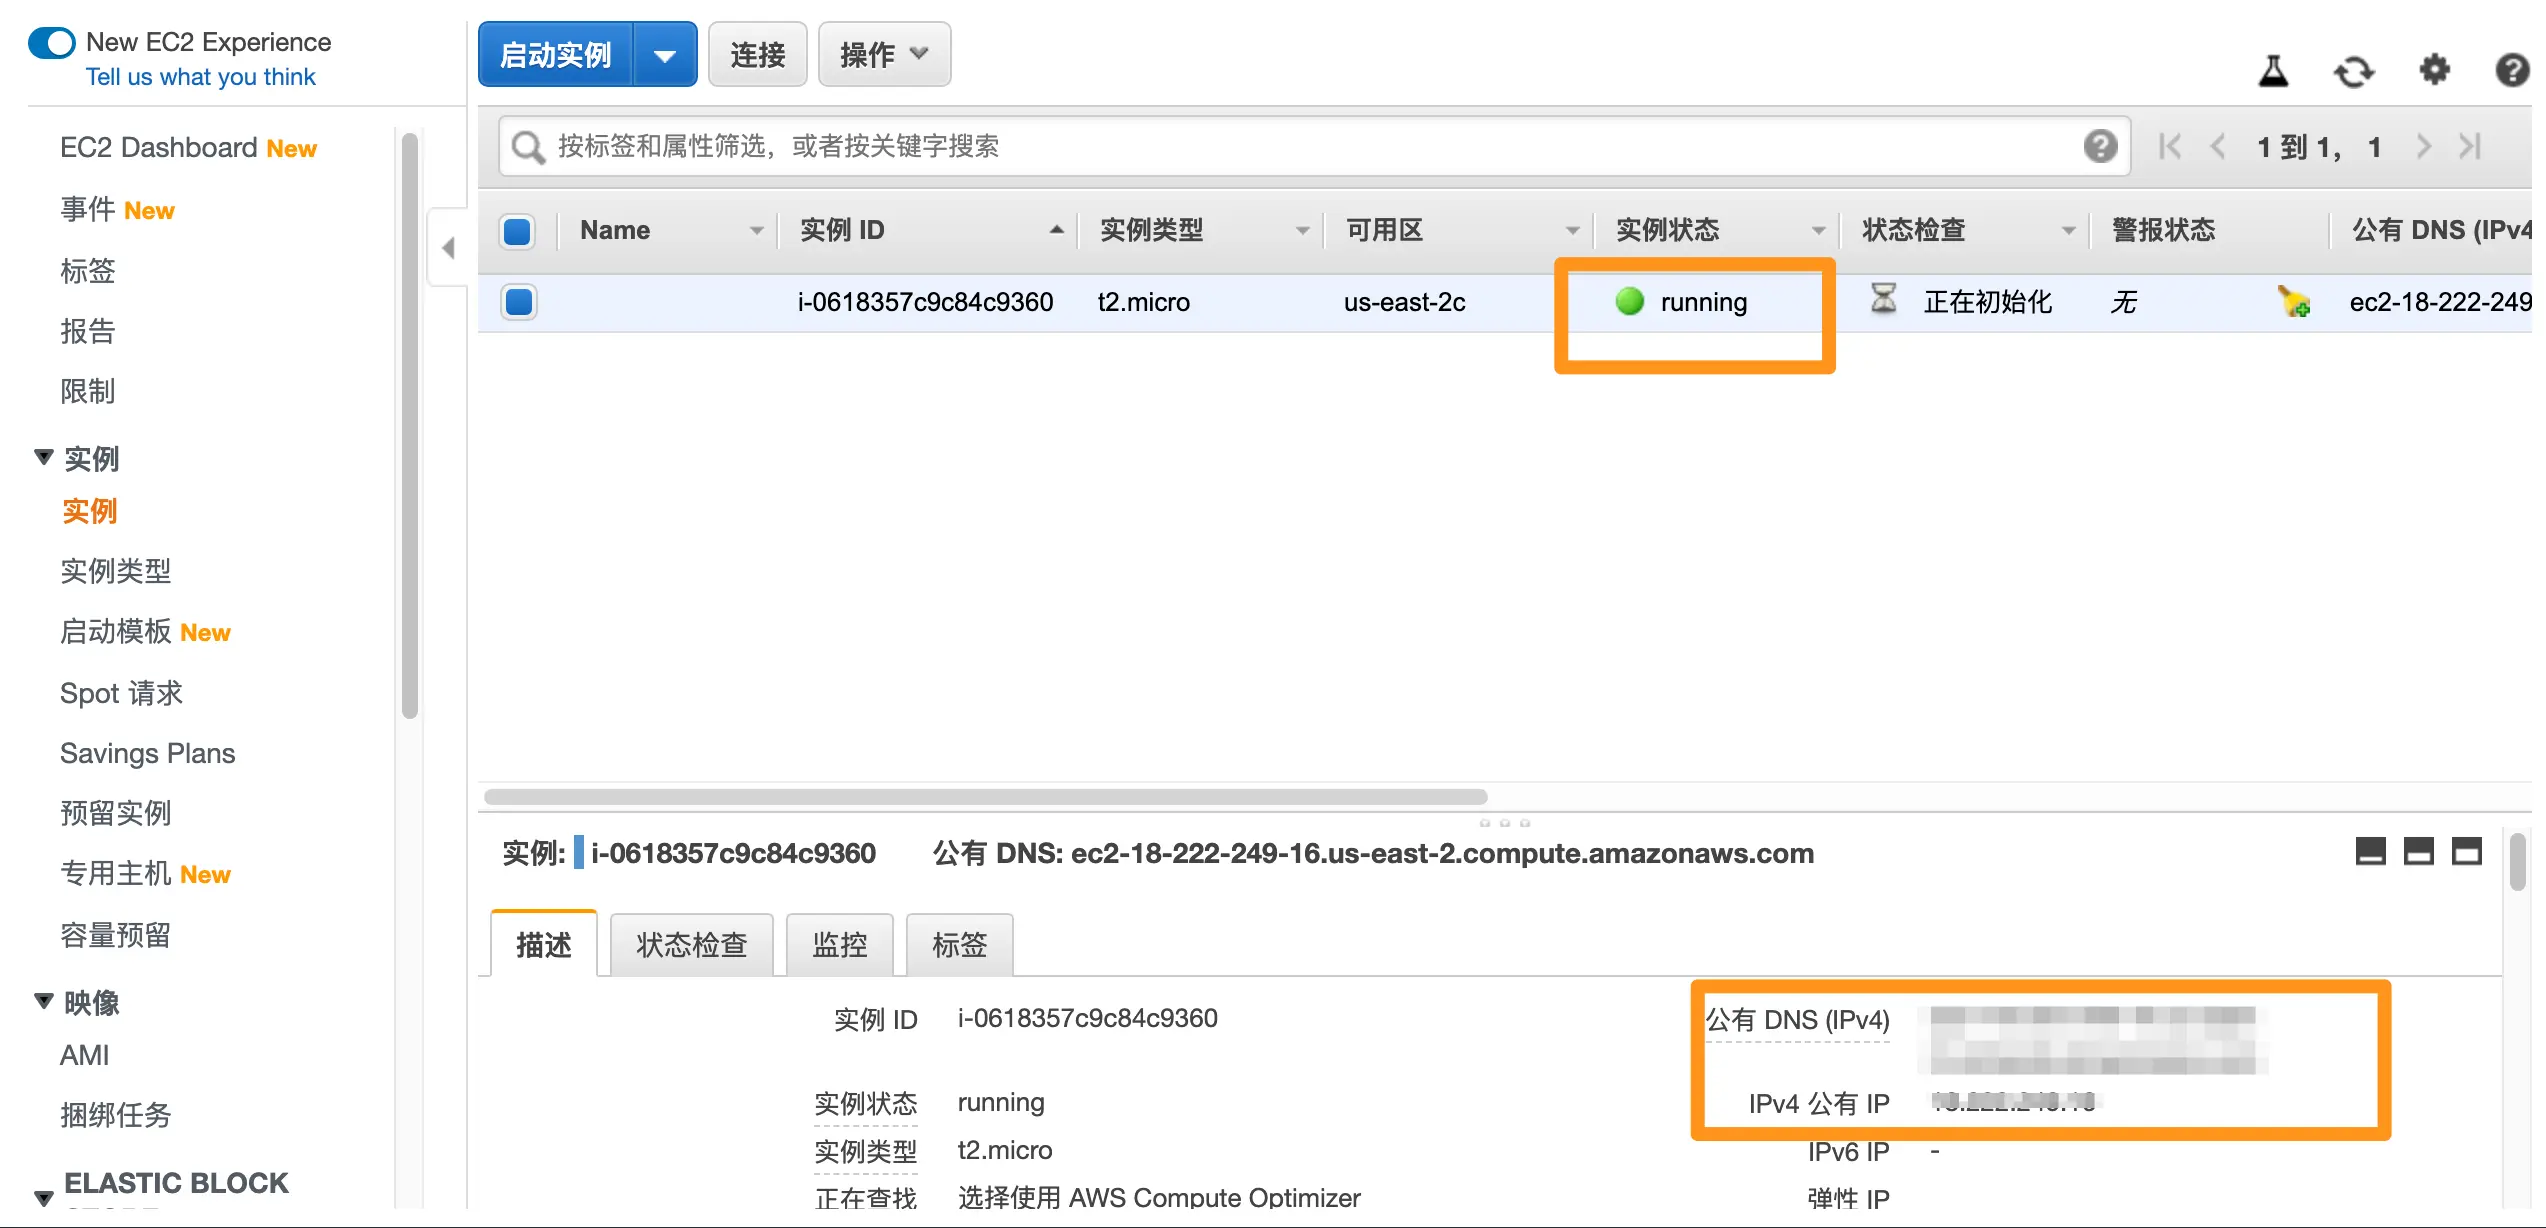Image resolution: width=2546 pixels, height=1228 pixels.
Task: Collapse the 映像 sidebar section
Action: (44, 1001)
